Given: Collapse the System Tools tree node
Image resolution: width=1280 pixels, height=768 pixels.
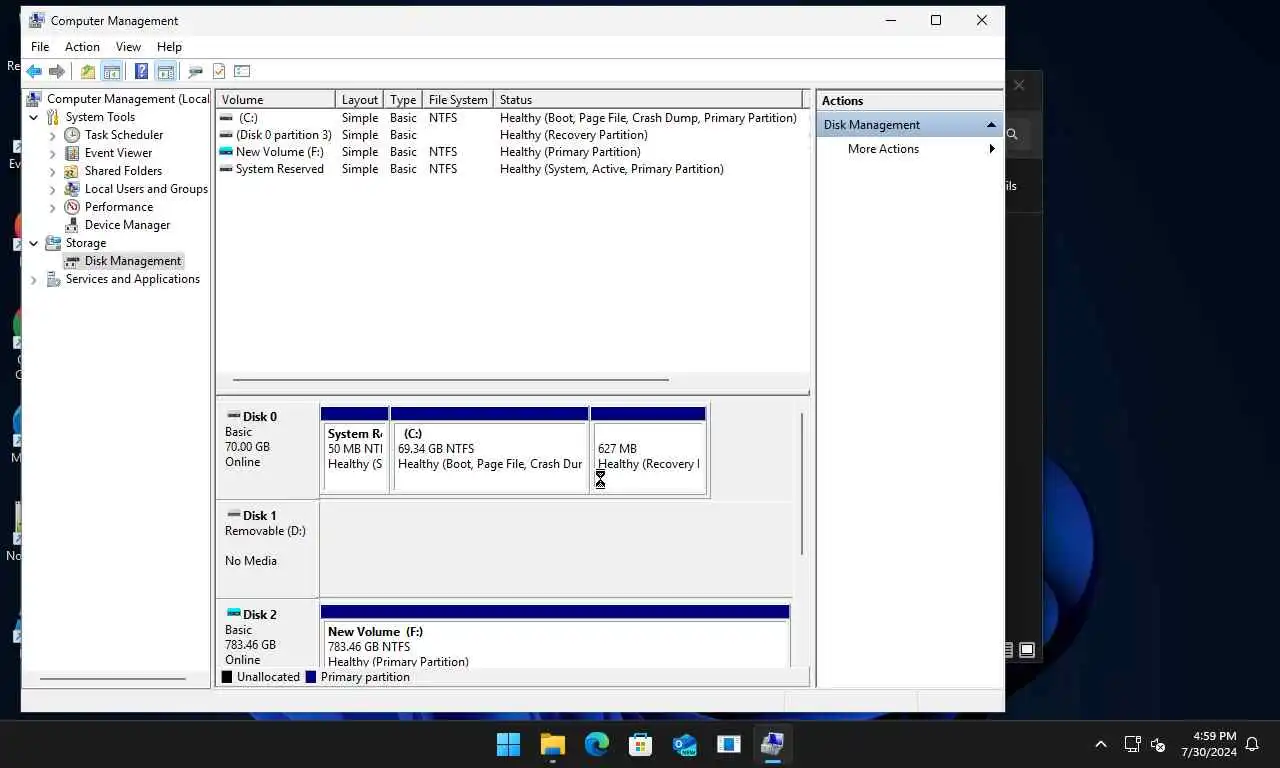Looking at the screenshot, I should [x=34, y=117].
